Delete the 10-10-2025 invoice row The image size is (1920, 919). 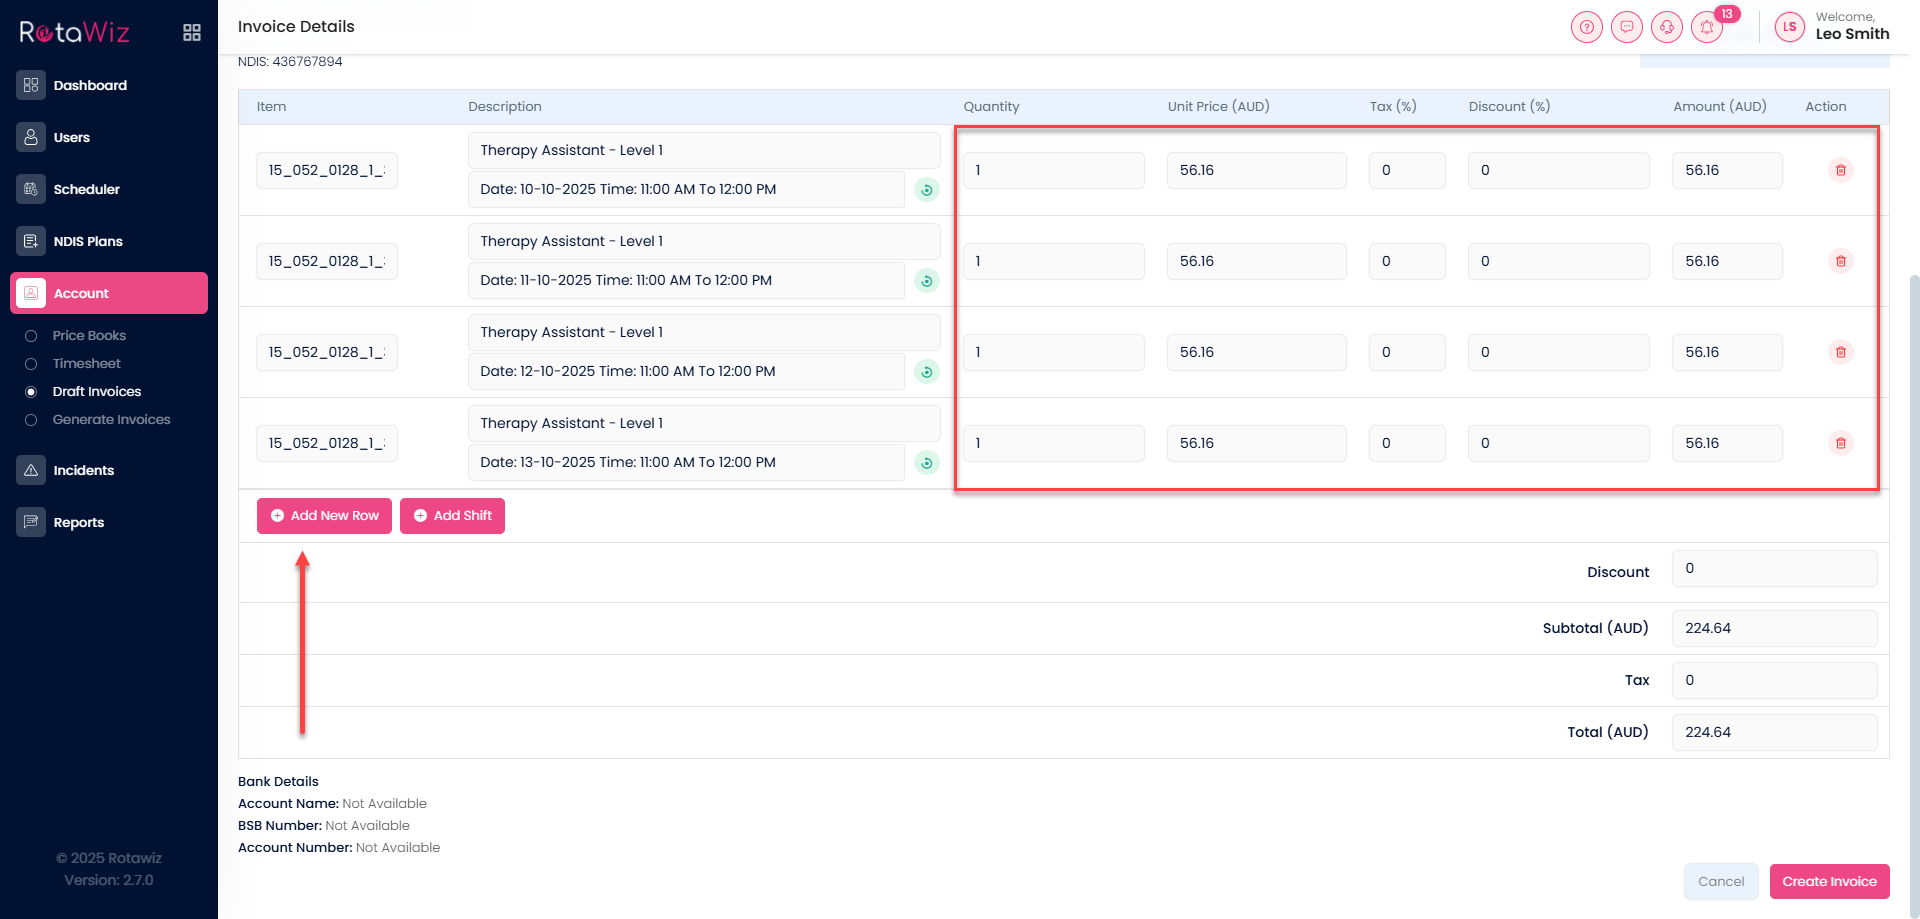[x=1840, y=170]
